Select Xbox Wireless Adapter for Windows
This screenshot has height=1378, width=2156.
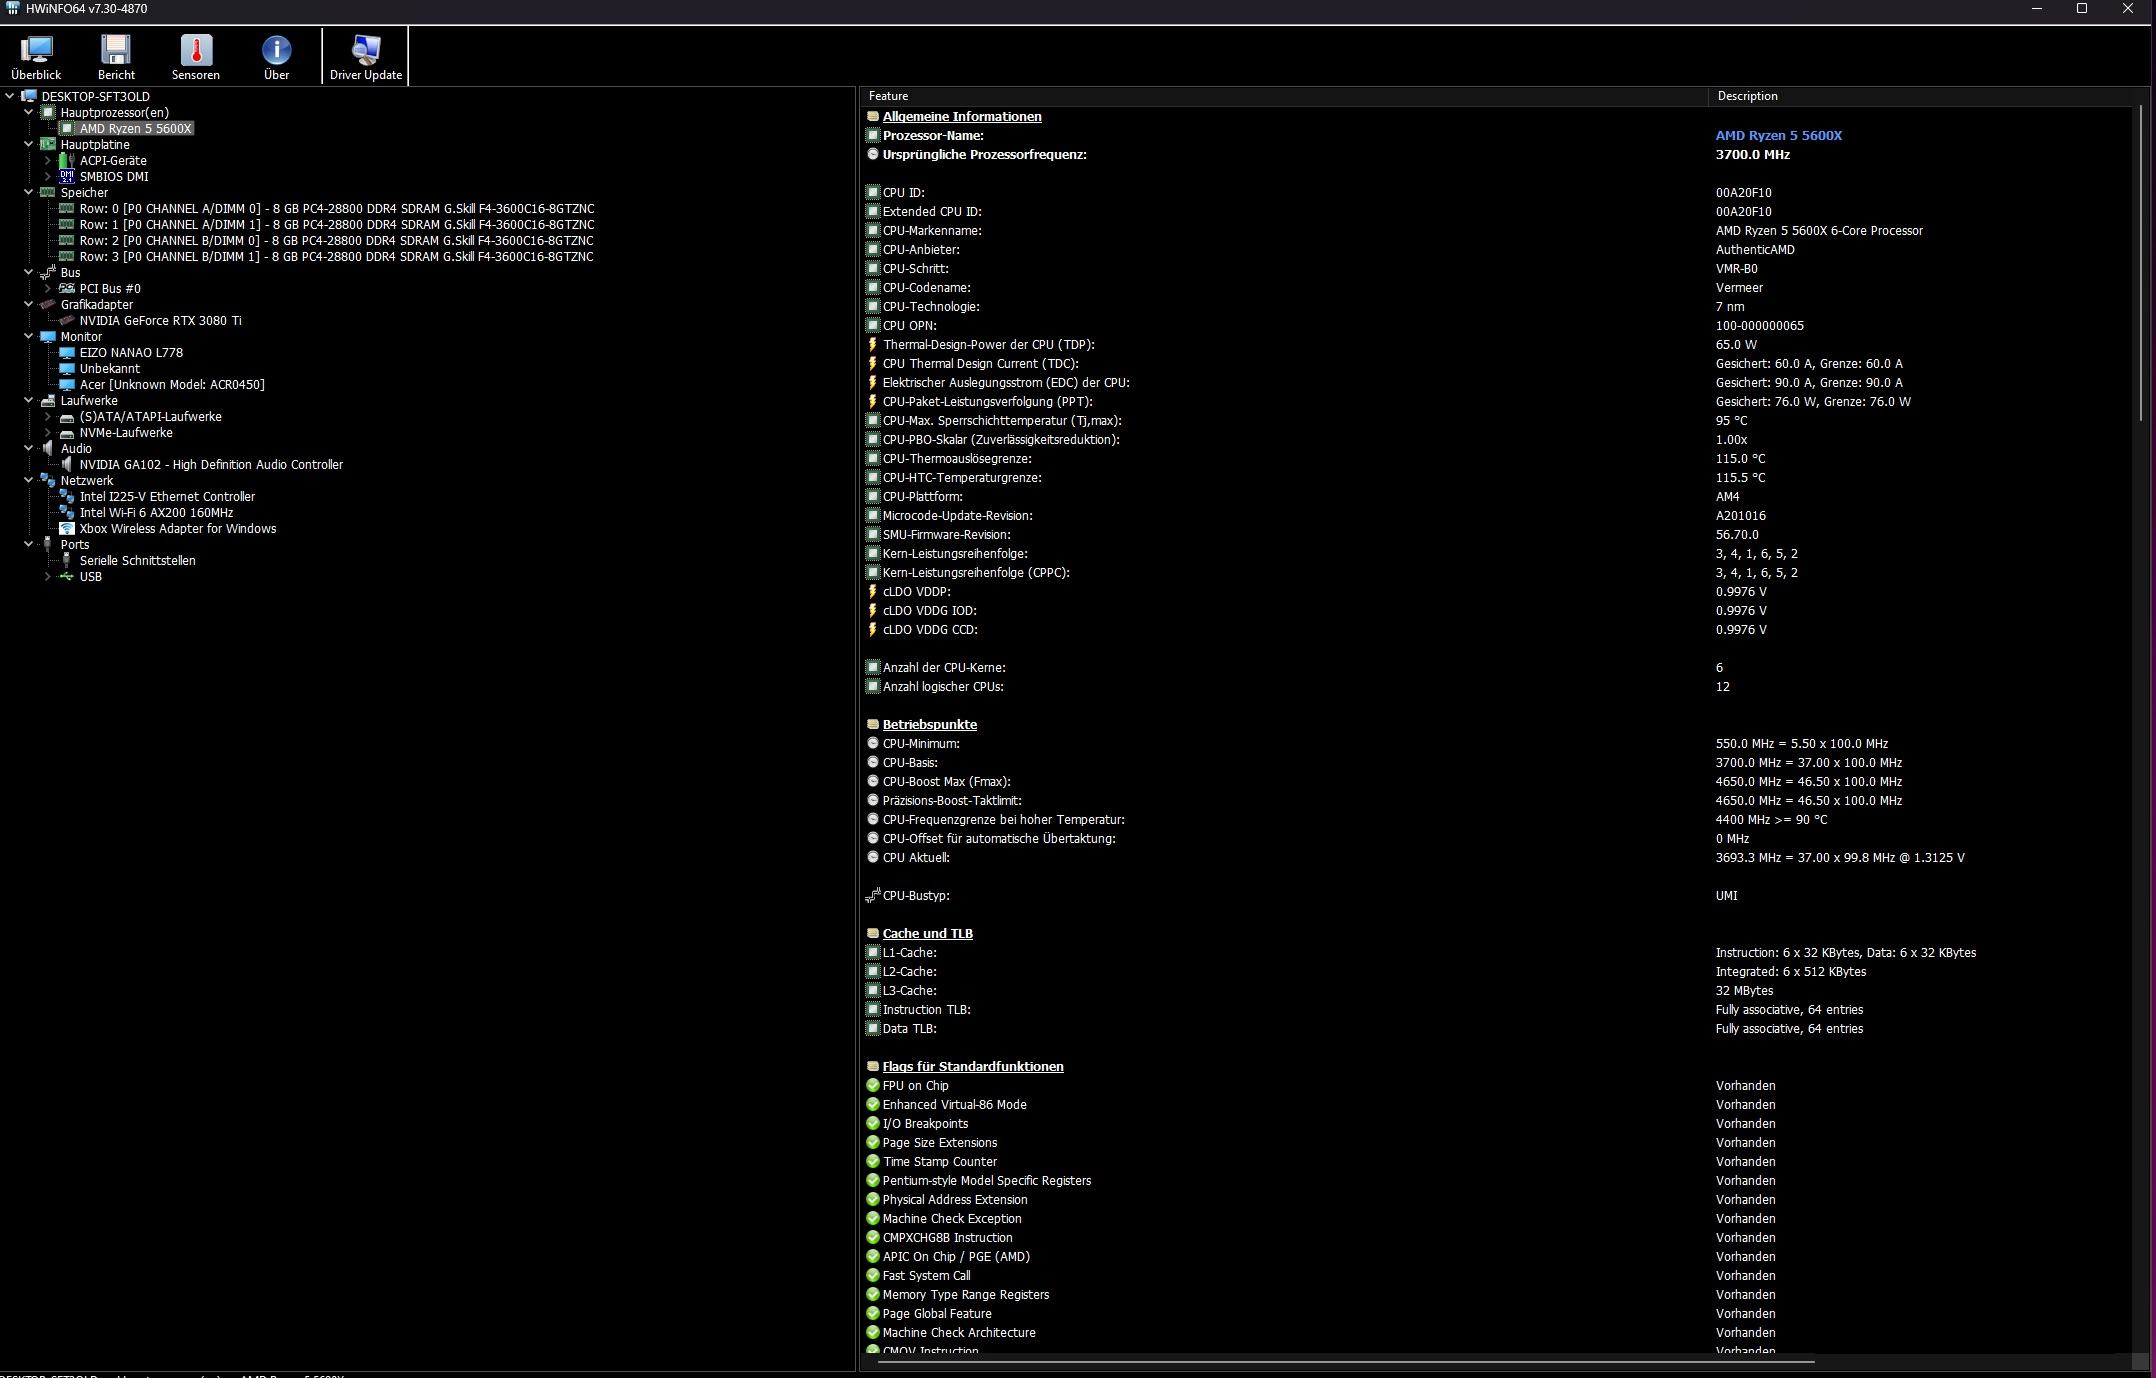click(x=178, y=529)
